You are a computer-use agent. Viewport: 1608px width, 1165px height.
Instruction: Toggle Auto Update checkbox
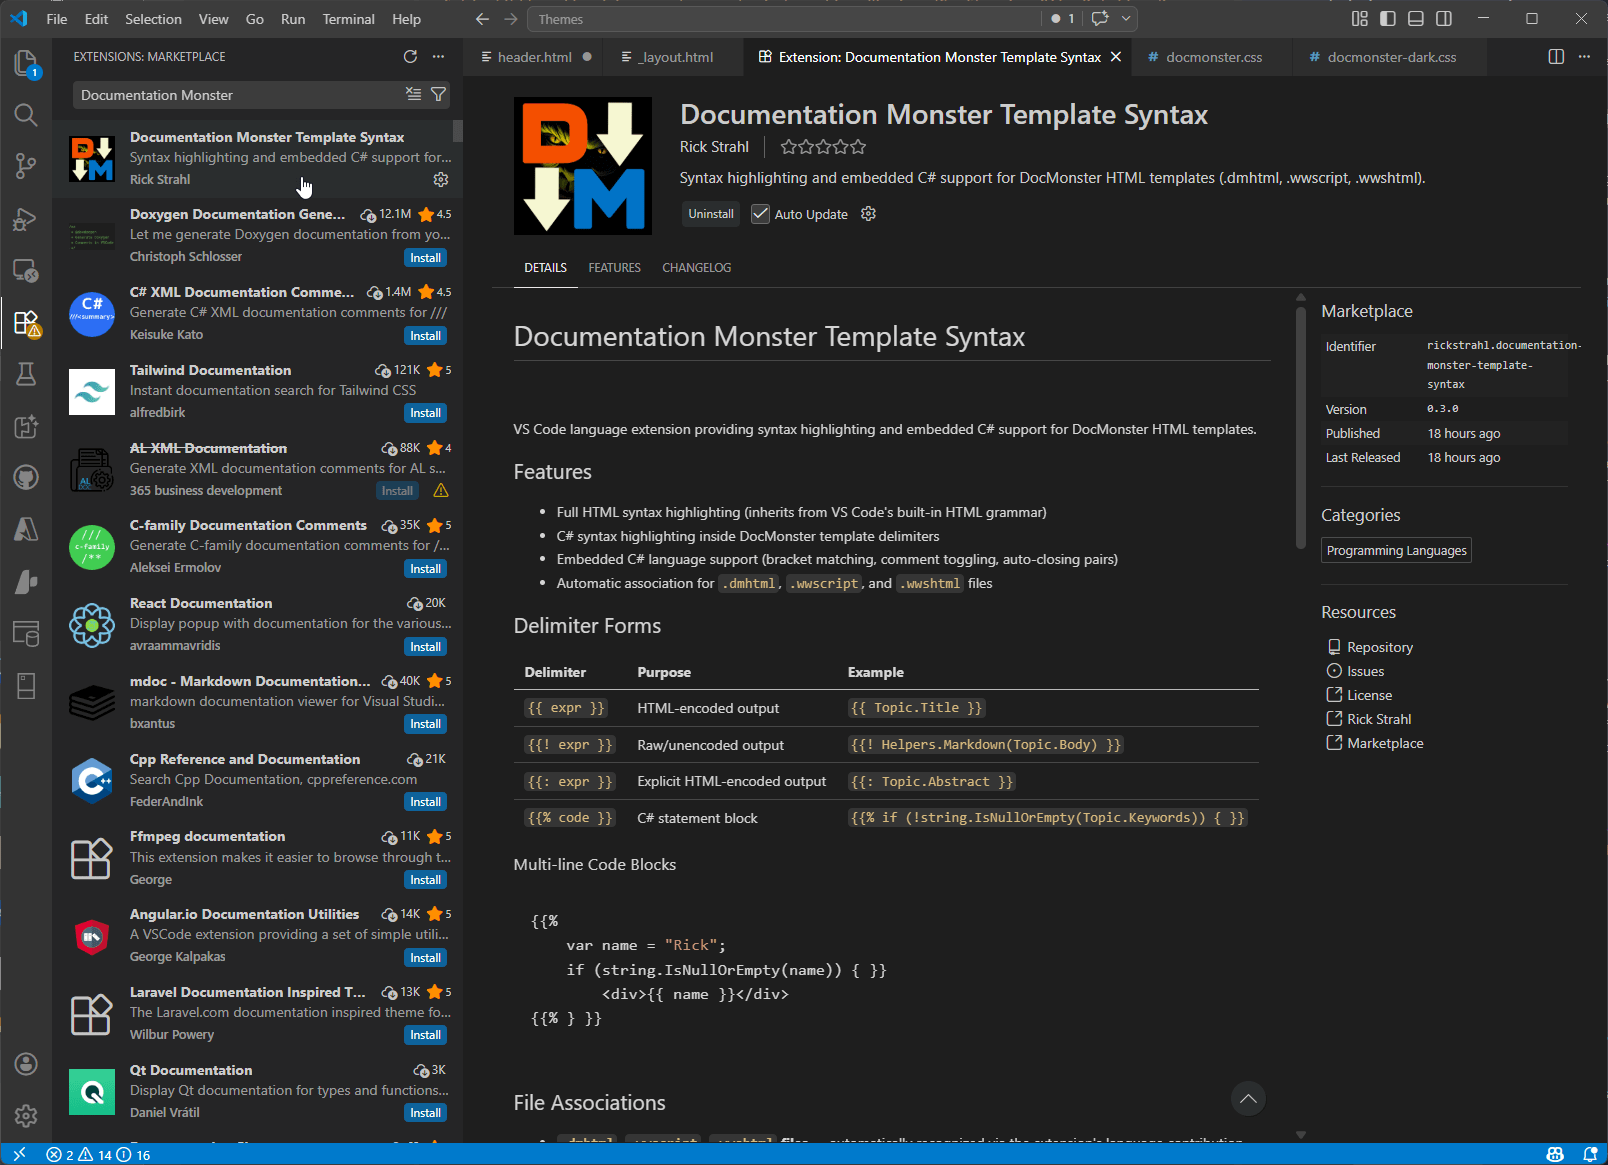[x=760, y=214]
